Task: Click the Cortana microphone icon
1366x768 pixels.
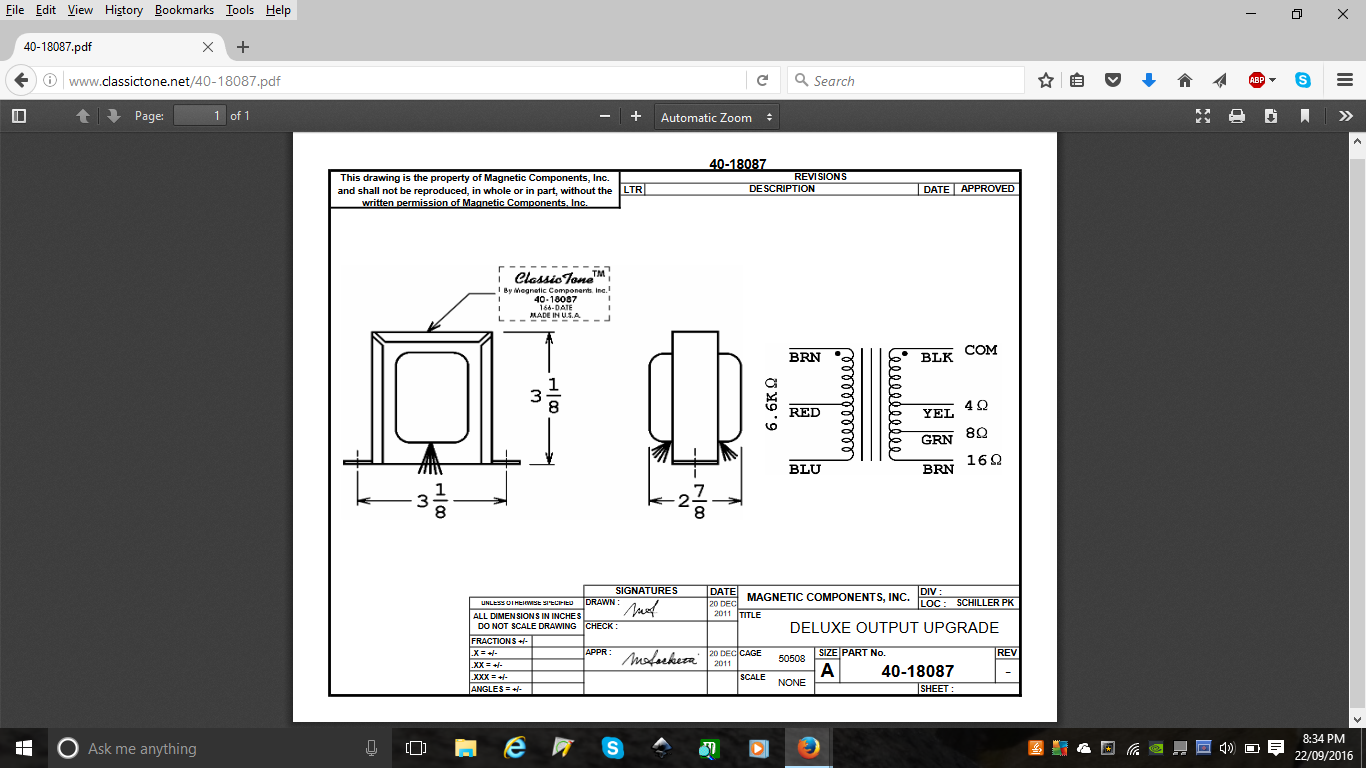Action: (371, 748)
